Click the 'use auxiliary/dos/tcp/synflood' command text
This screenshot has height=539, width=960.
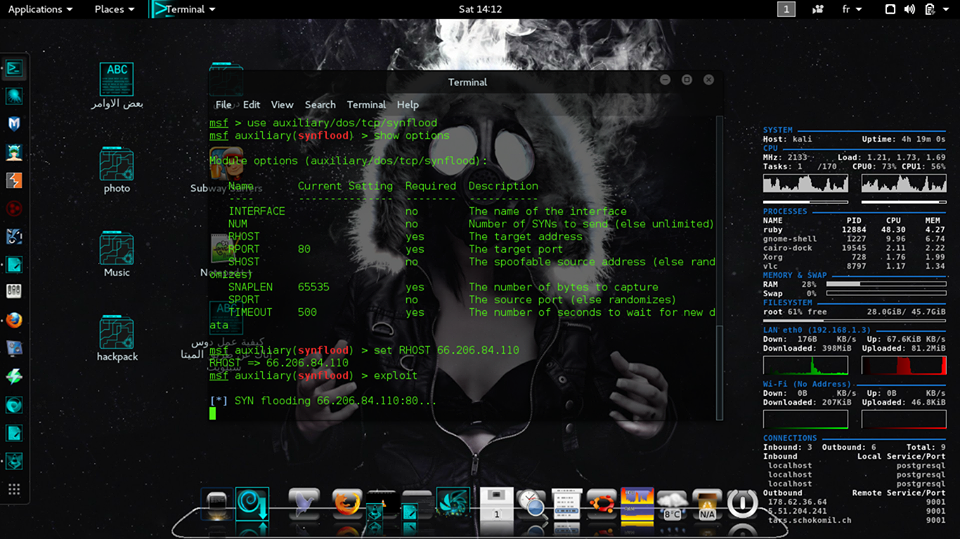point(342,123)
